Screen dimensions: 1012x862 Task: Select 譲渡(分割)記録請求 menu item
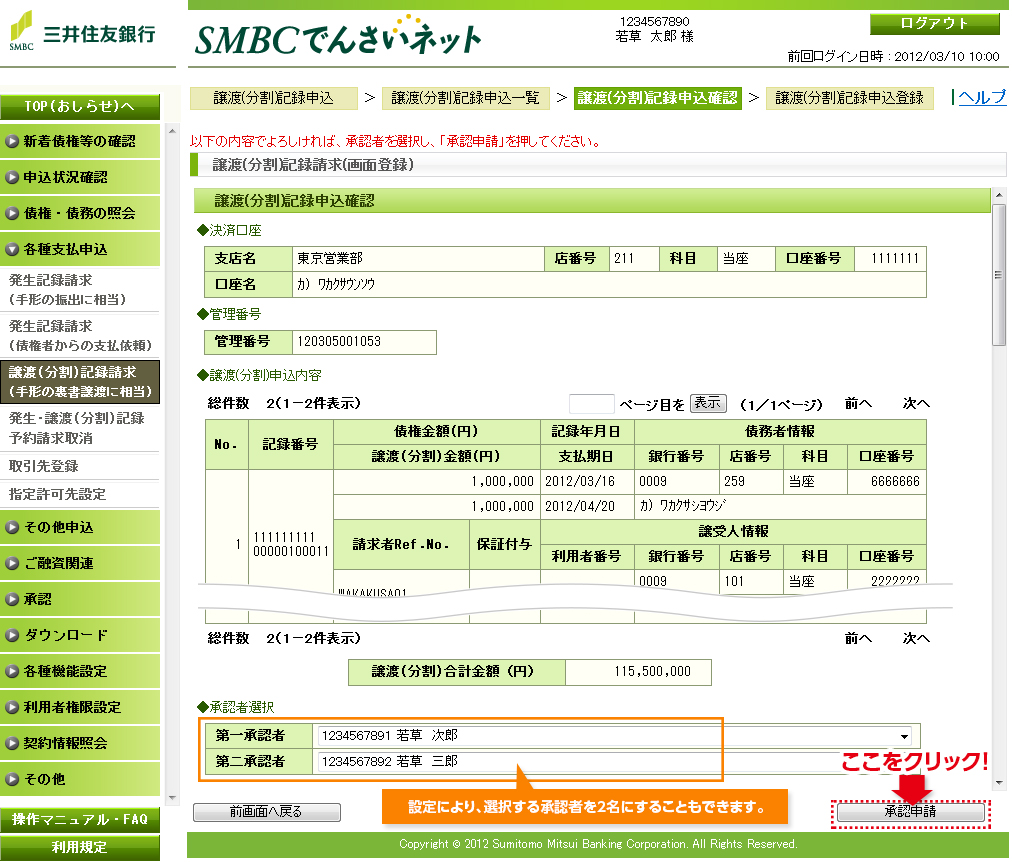click(x=80, y=382)
